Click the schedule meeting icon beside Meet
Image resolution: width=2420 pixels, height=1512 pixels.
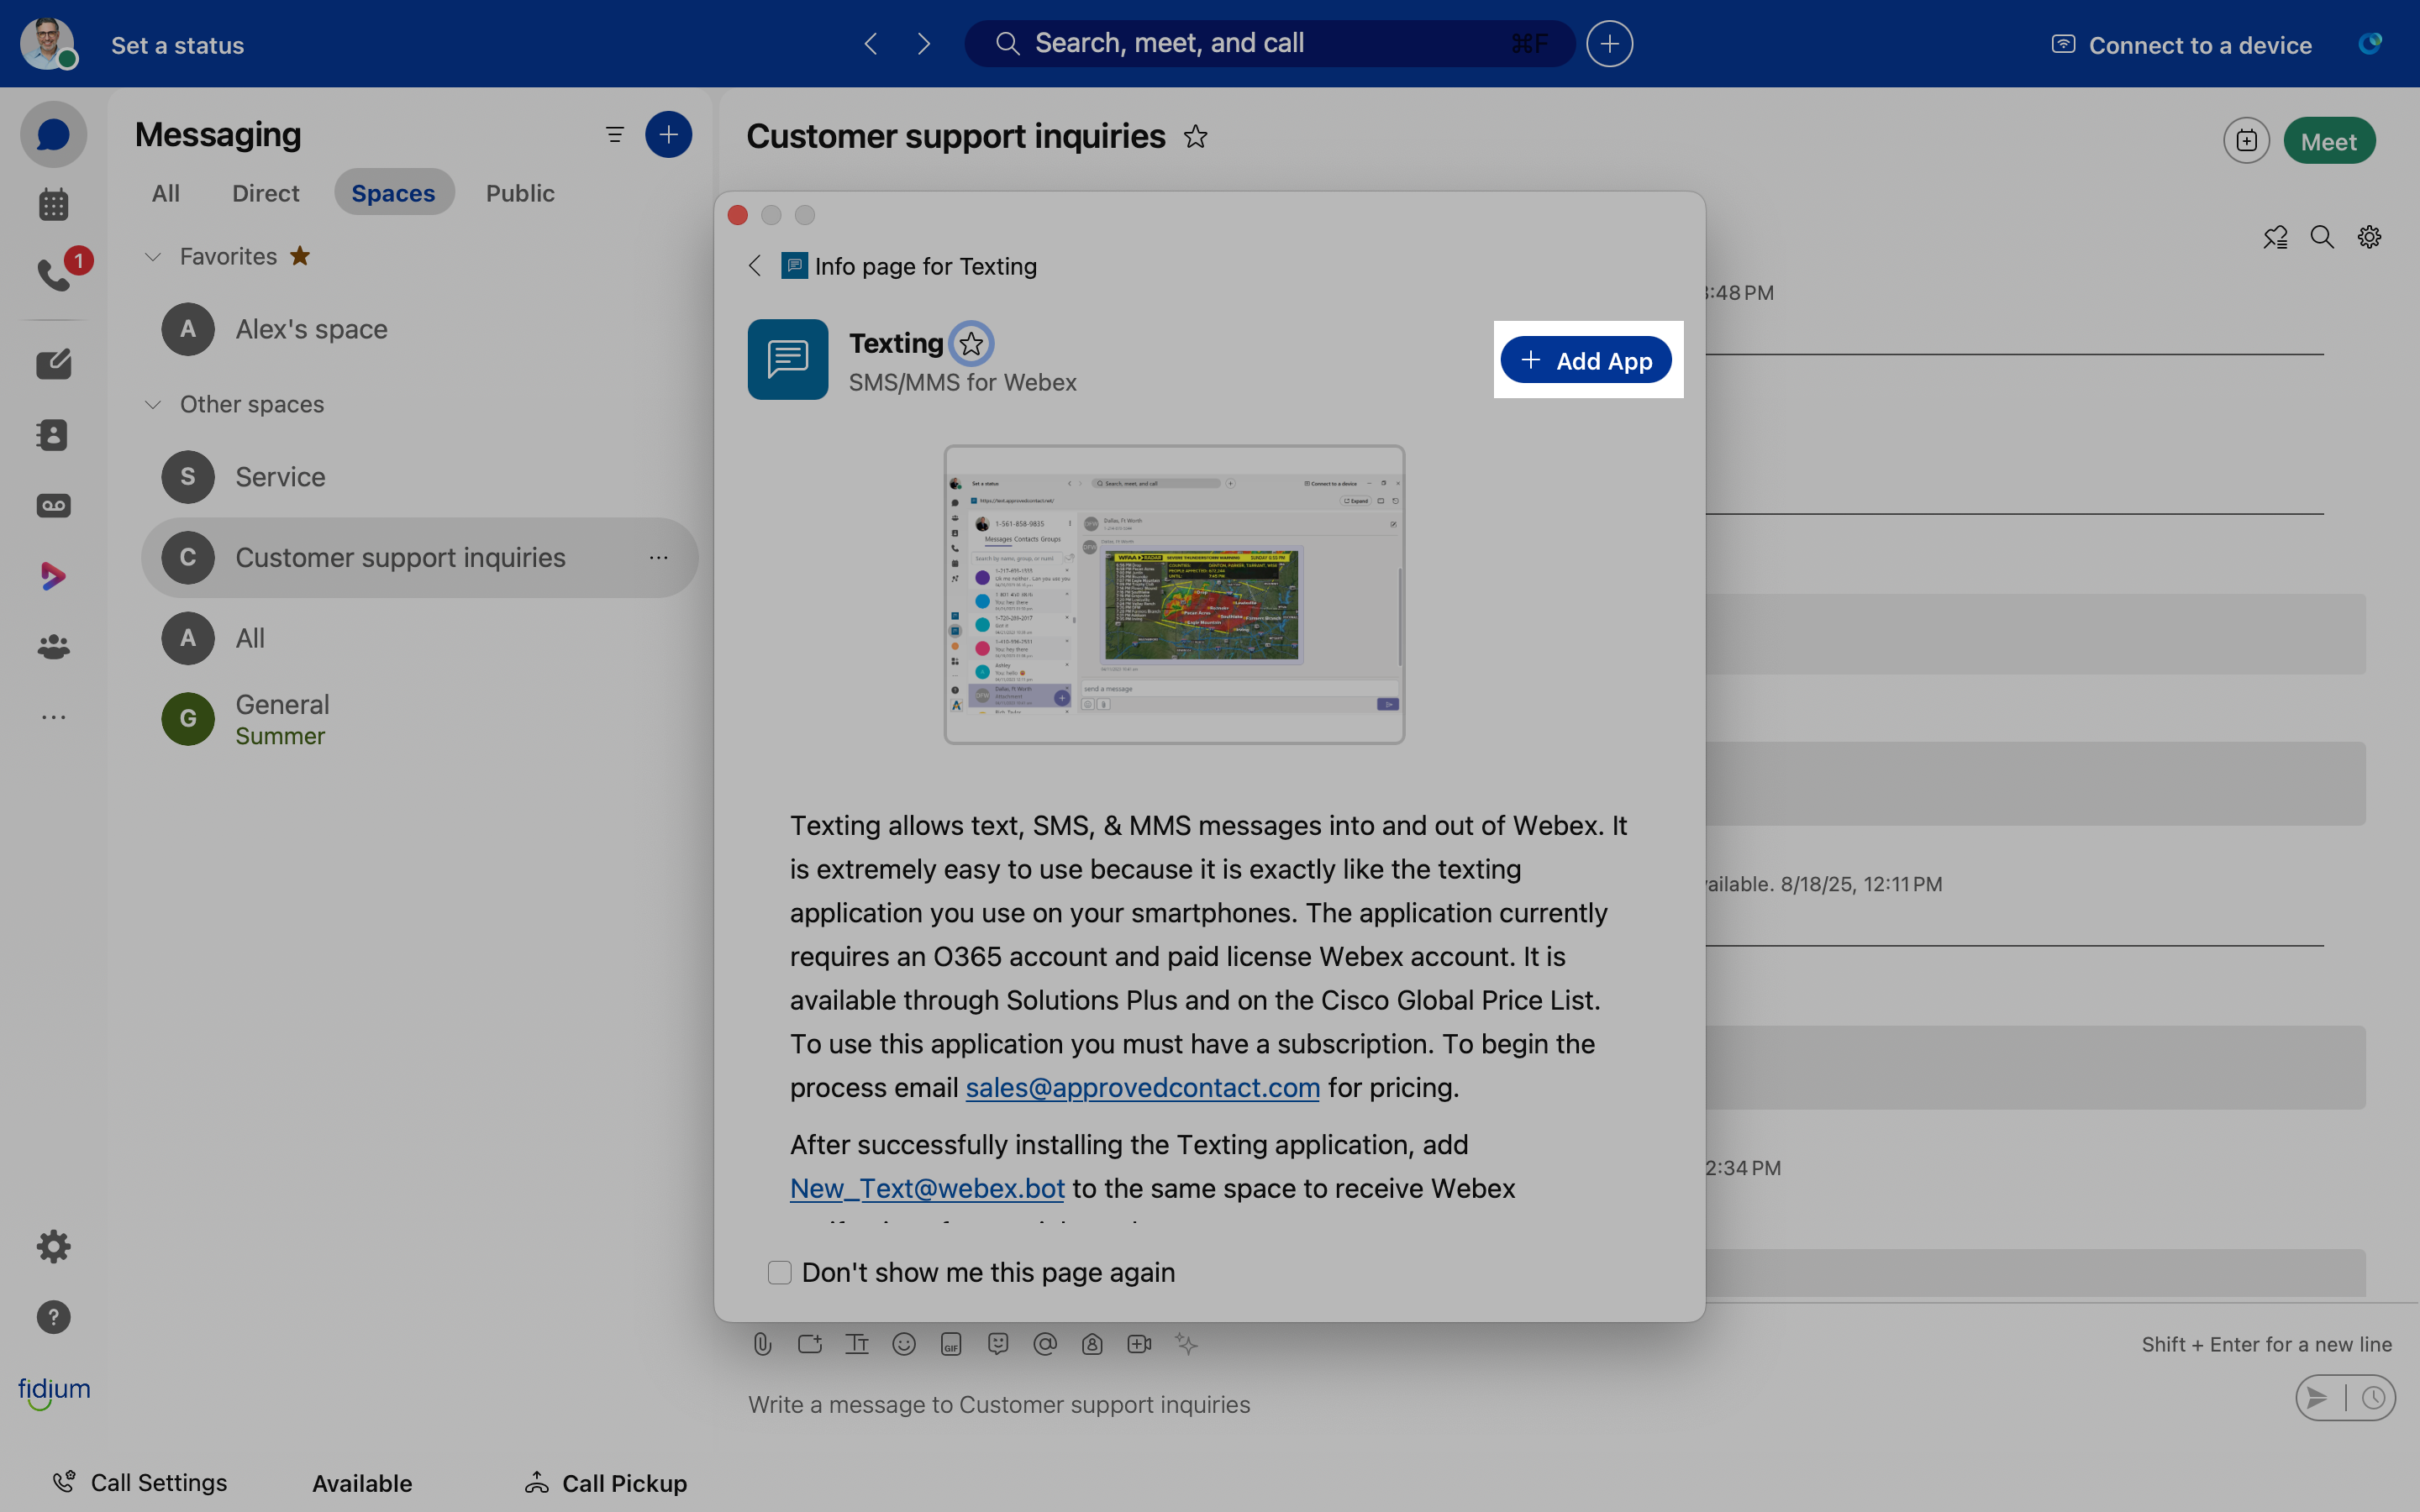[x=2246, y=141]
